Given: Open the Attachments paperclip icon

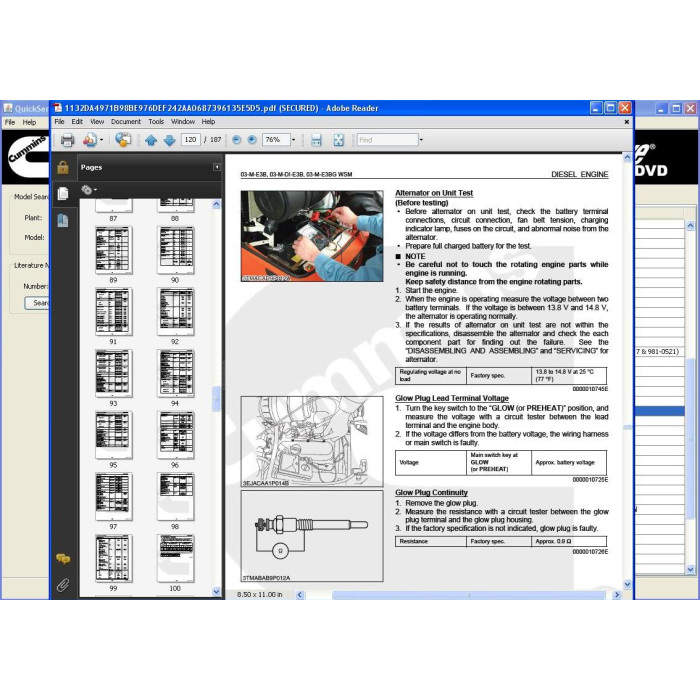Looking at the screenshot, I should [63, 585].
